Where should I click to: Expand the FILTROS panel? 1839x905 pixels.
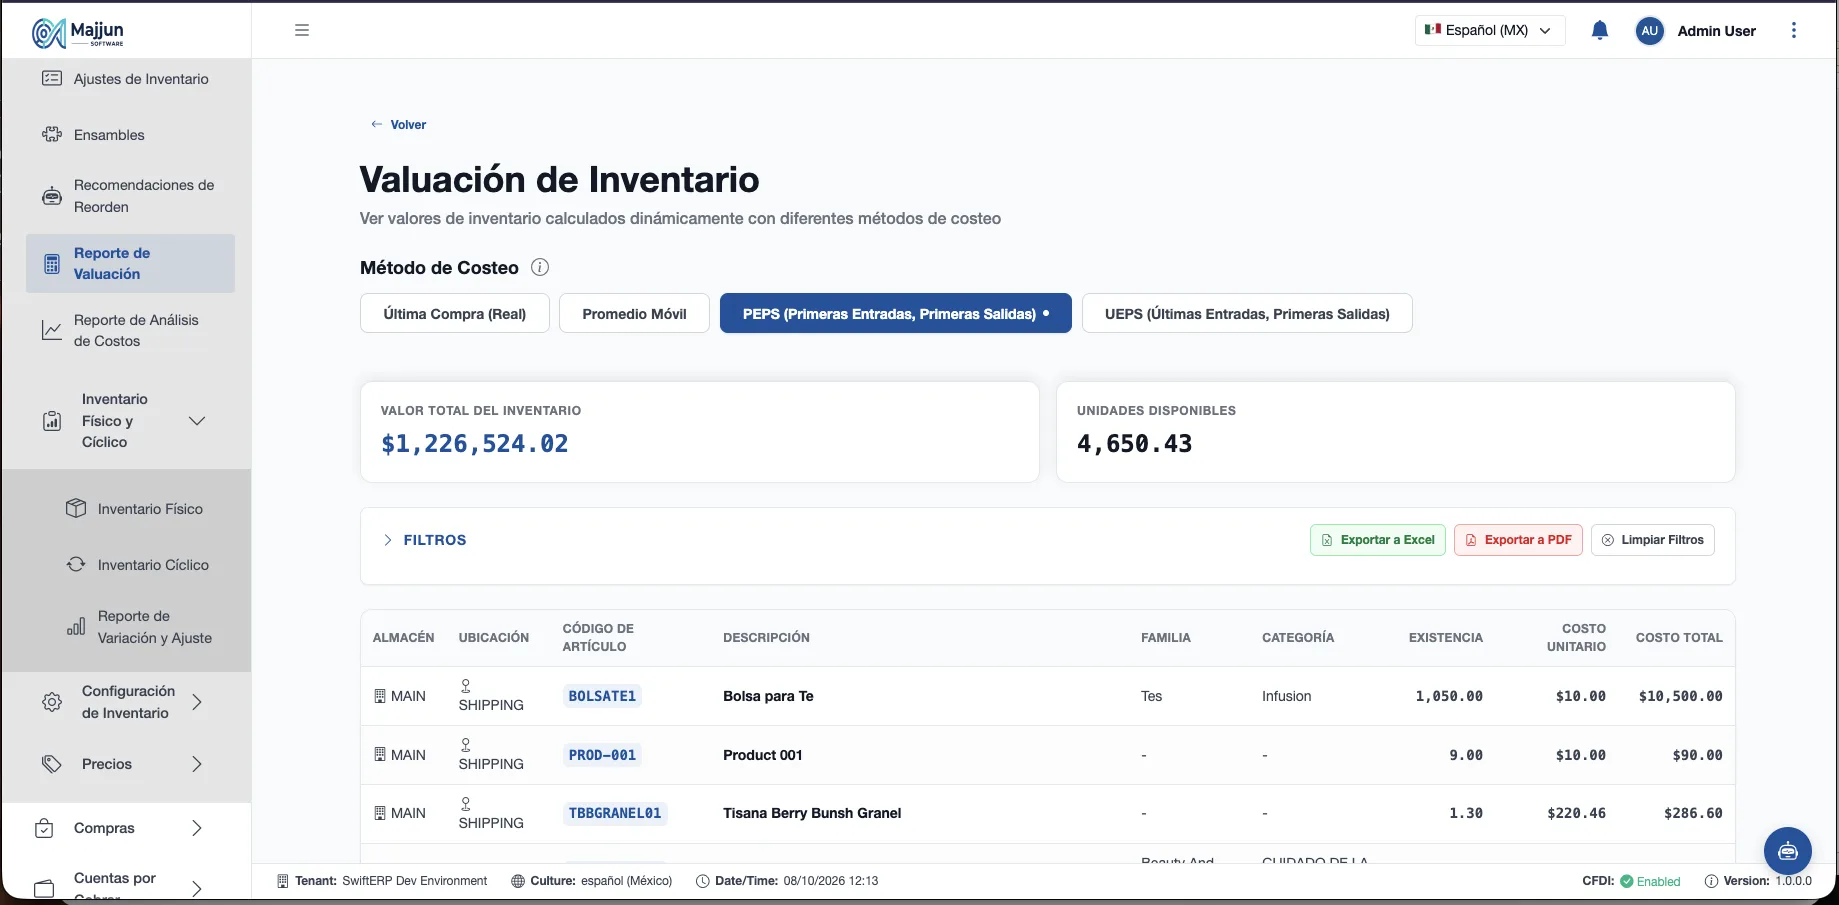click(x=425, y=540)
